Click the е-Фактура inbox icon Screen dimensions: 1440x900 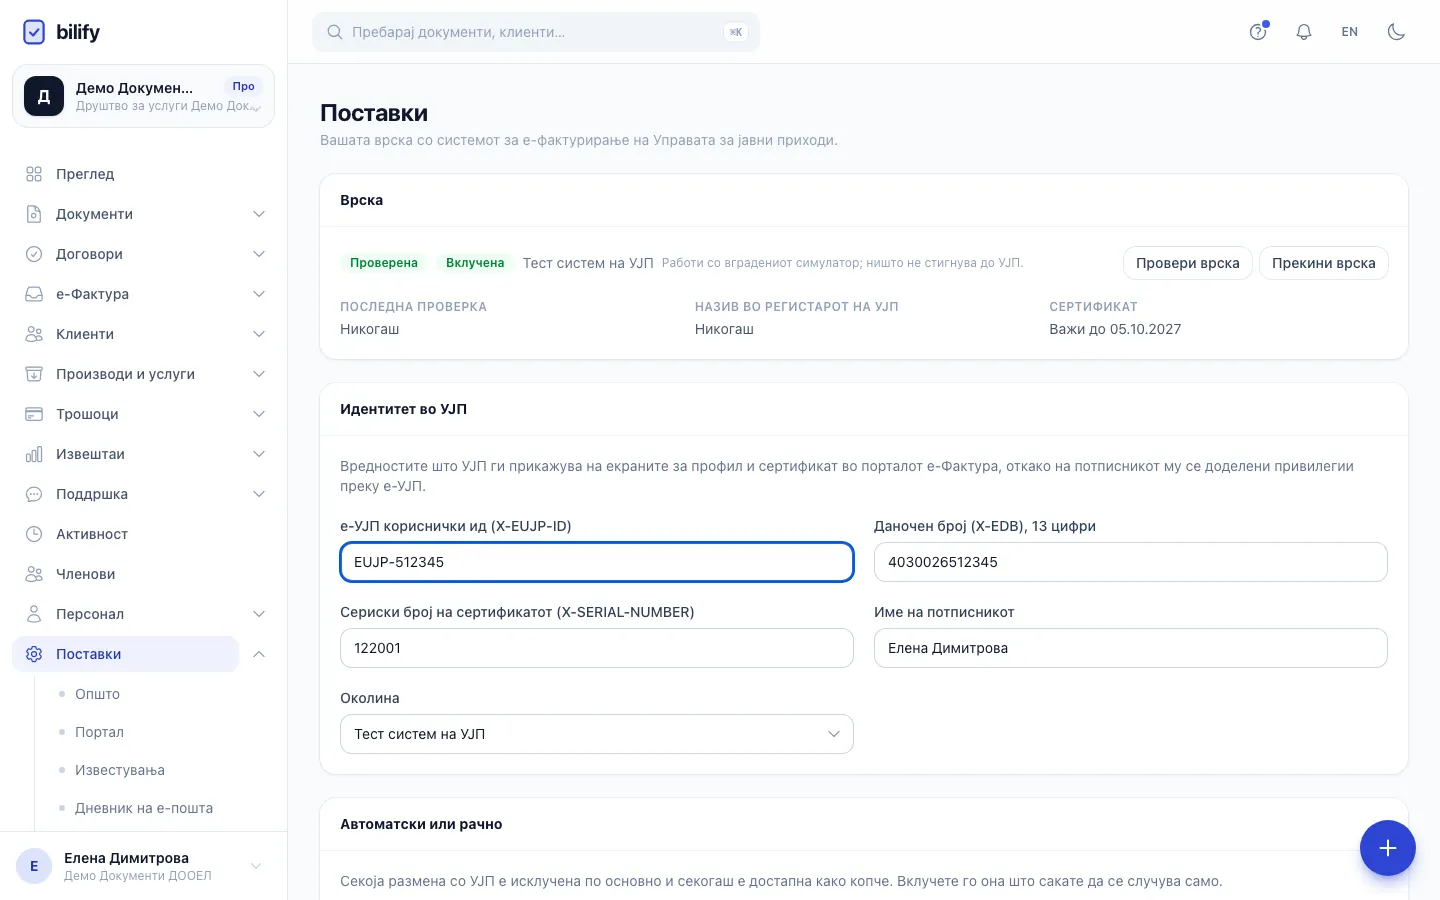[34, 294]
